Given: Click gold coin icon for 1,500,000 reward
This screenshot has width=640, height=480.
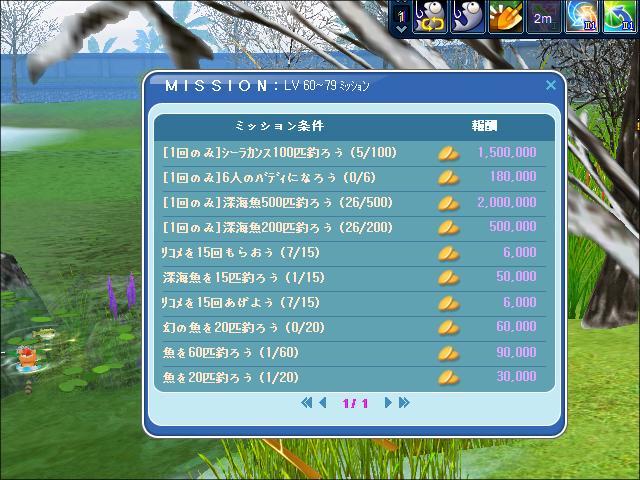Looking at the screenshot, I should tap(448, 153).
